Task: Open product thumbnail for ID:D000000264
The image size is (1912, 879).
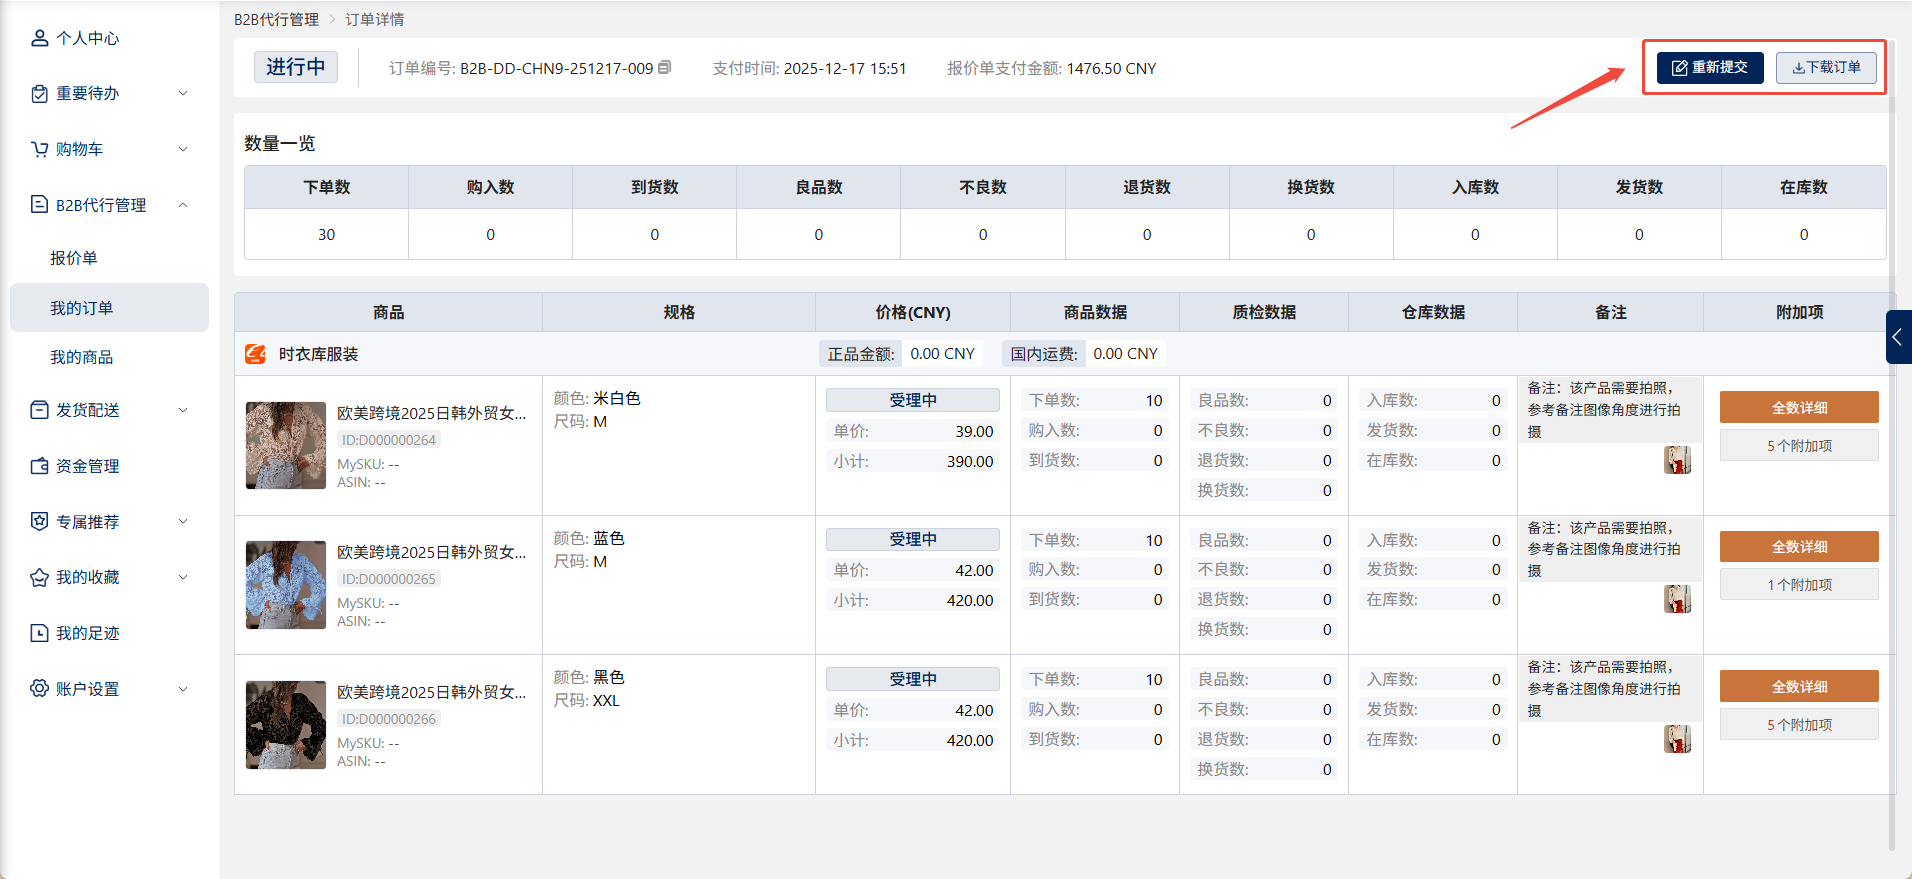Action: pos(286,445)
